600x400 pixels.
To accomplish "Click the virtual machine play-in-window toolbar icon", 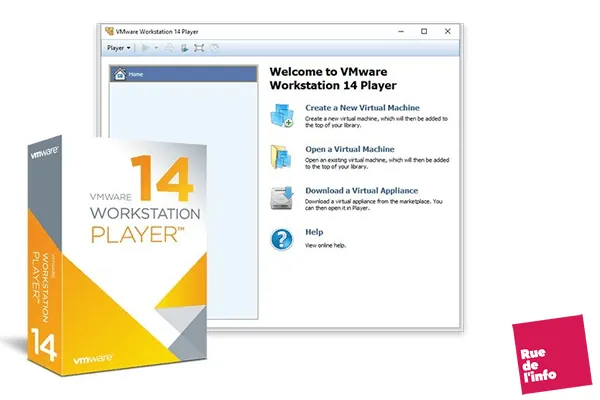I will (x=184, y=48).
